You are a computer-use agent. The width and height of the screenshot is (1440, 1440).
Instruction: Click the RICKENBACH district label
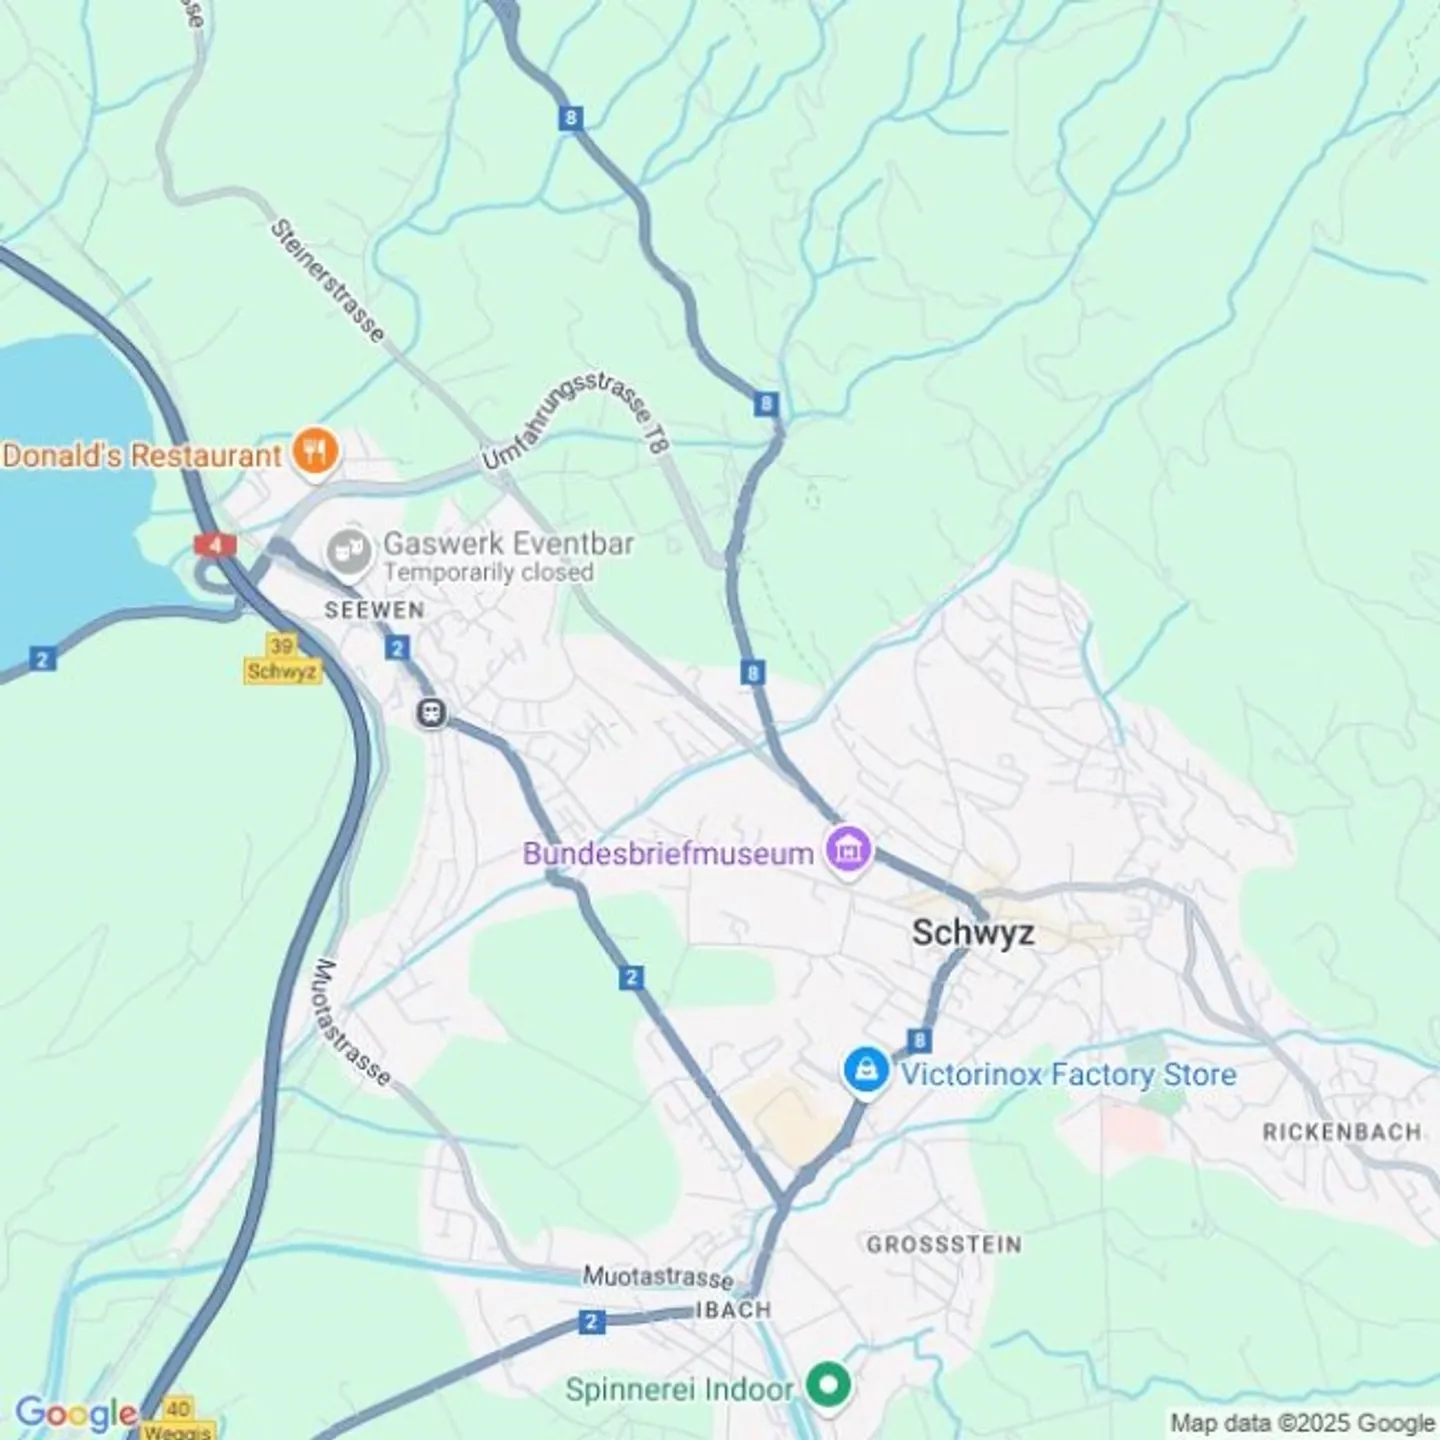tap(1341, 1132)
